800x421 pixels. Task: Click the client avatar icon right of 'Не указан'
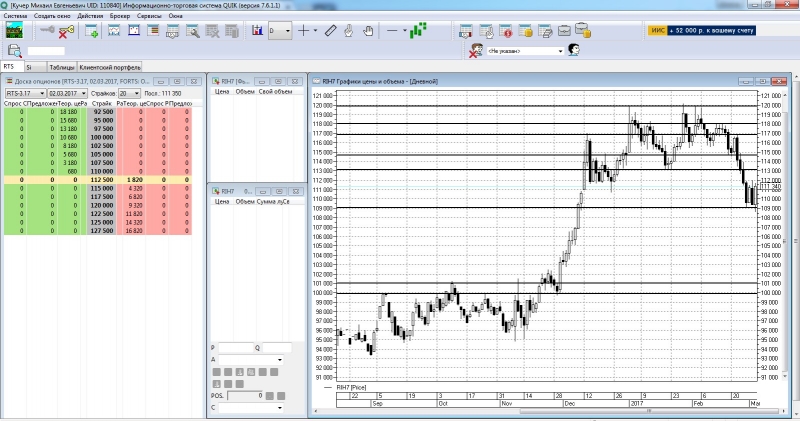point(575,49)
